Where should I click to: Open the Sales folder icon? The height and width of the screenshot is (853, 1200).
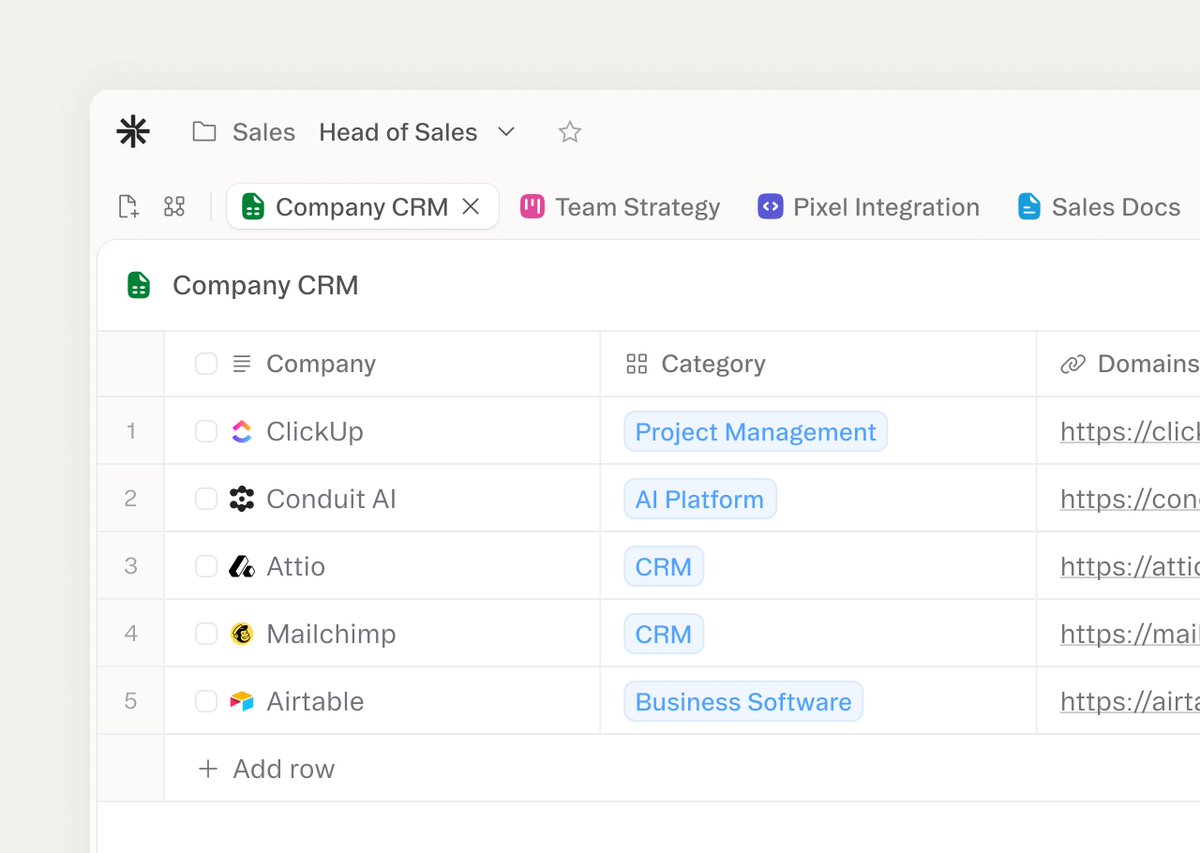point(204,132)
